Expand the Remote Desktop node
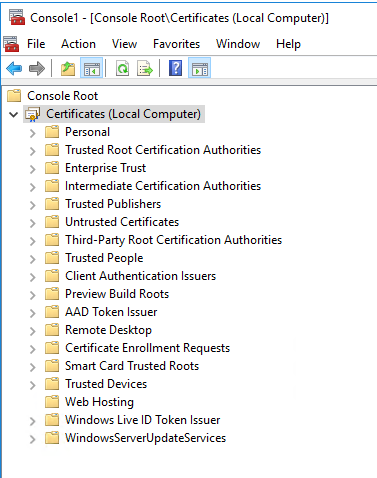Screen dimensions: 377x478 (x=32, y=331)
